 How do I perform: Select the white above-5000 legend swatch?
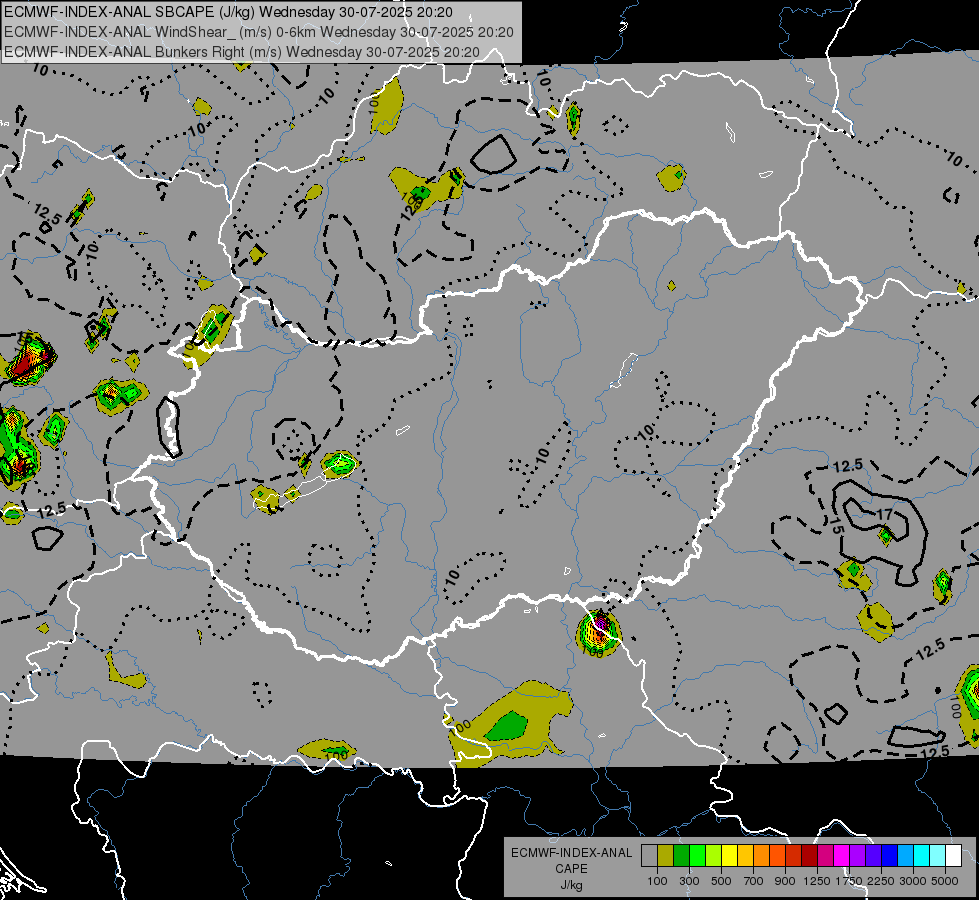click(x=953, y=856)
